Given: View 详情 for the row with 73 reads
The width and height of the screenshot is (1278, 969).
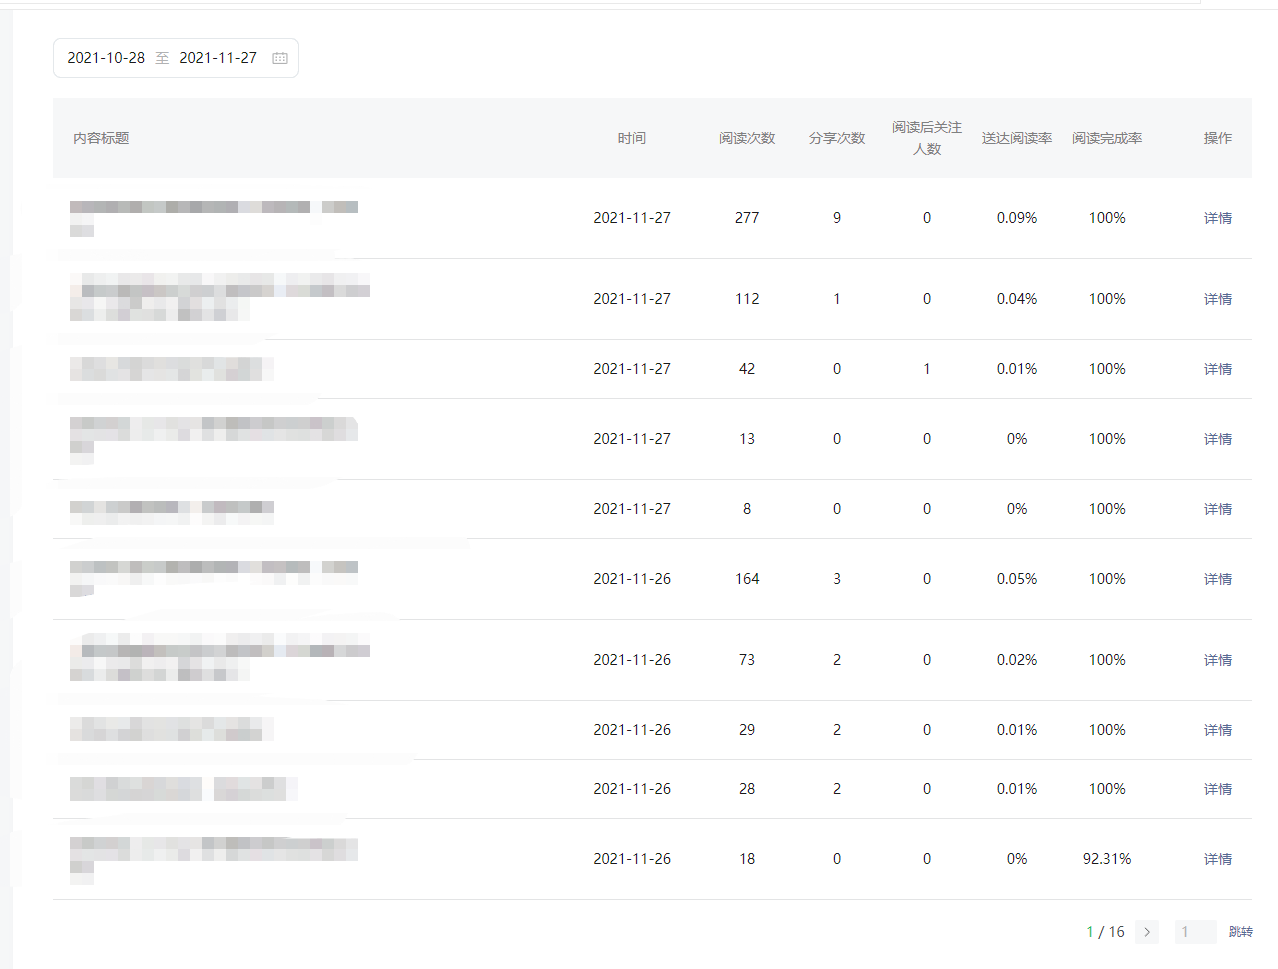Looking at the screenshot, I should point(1217,660).
